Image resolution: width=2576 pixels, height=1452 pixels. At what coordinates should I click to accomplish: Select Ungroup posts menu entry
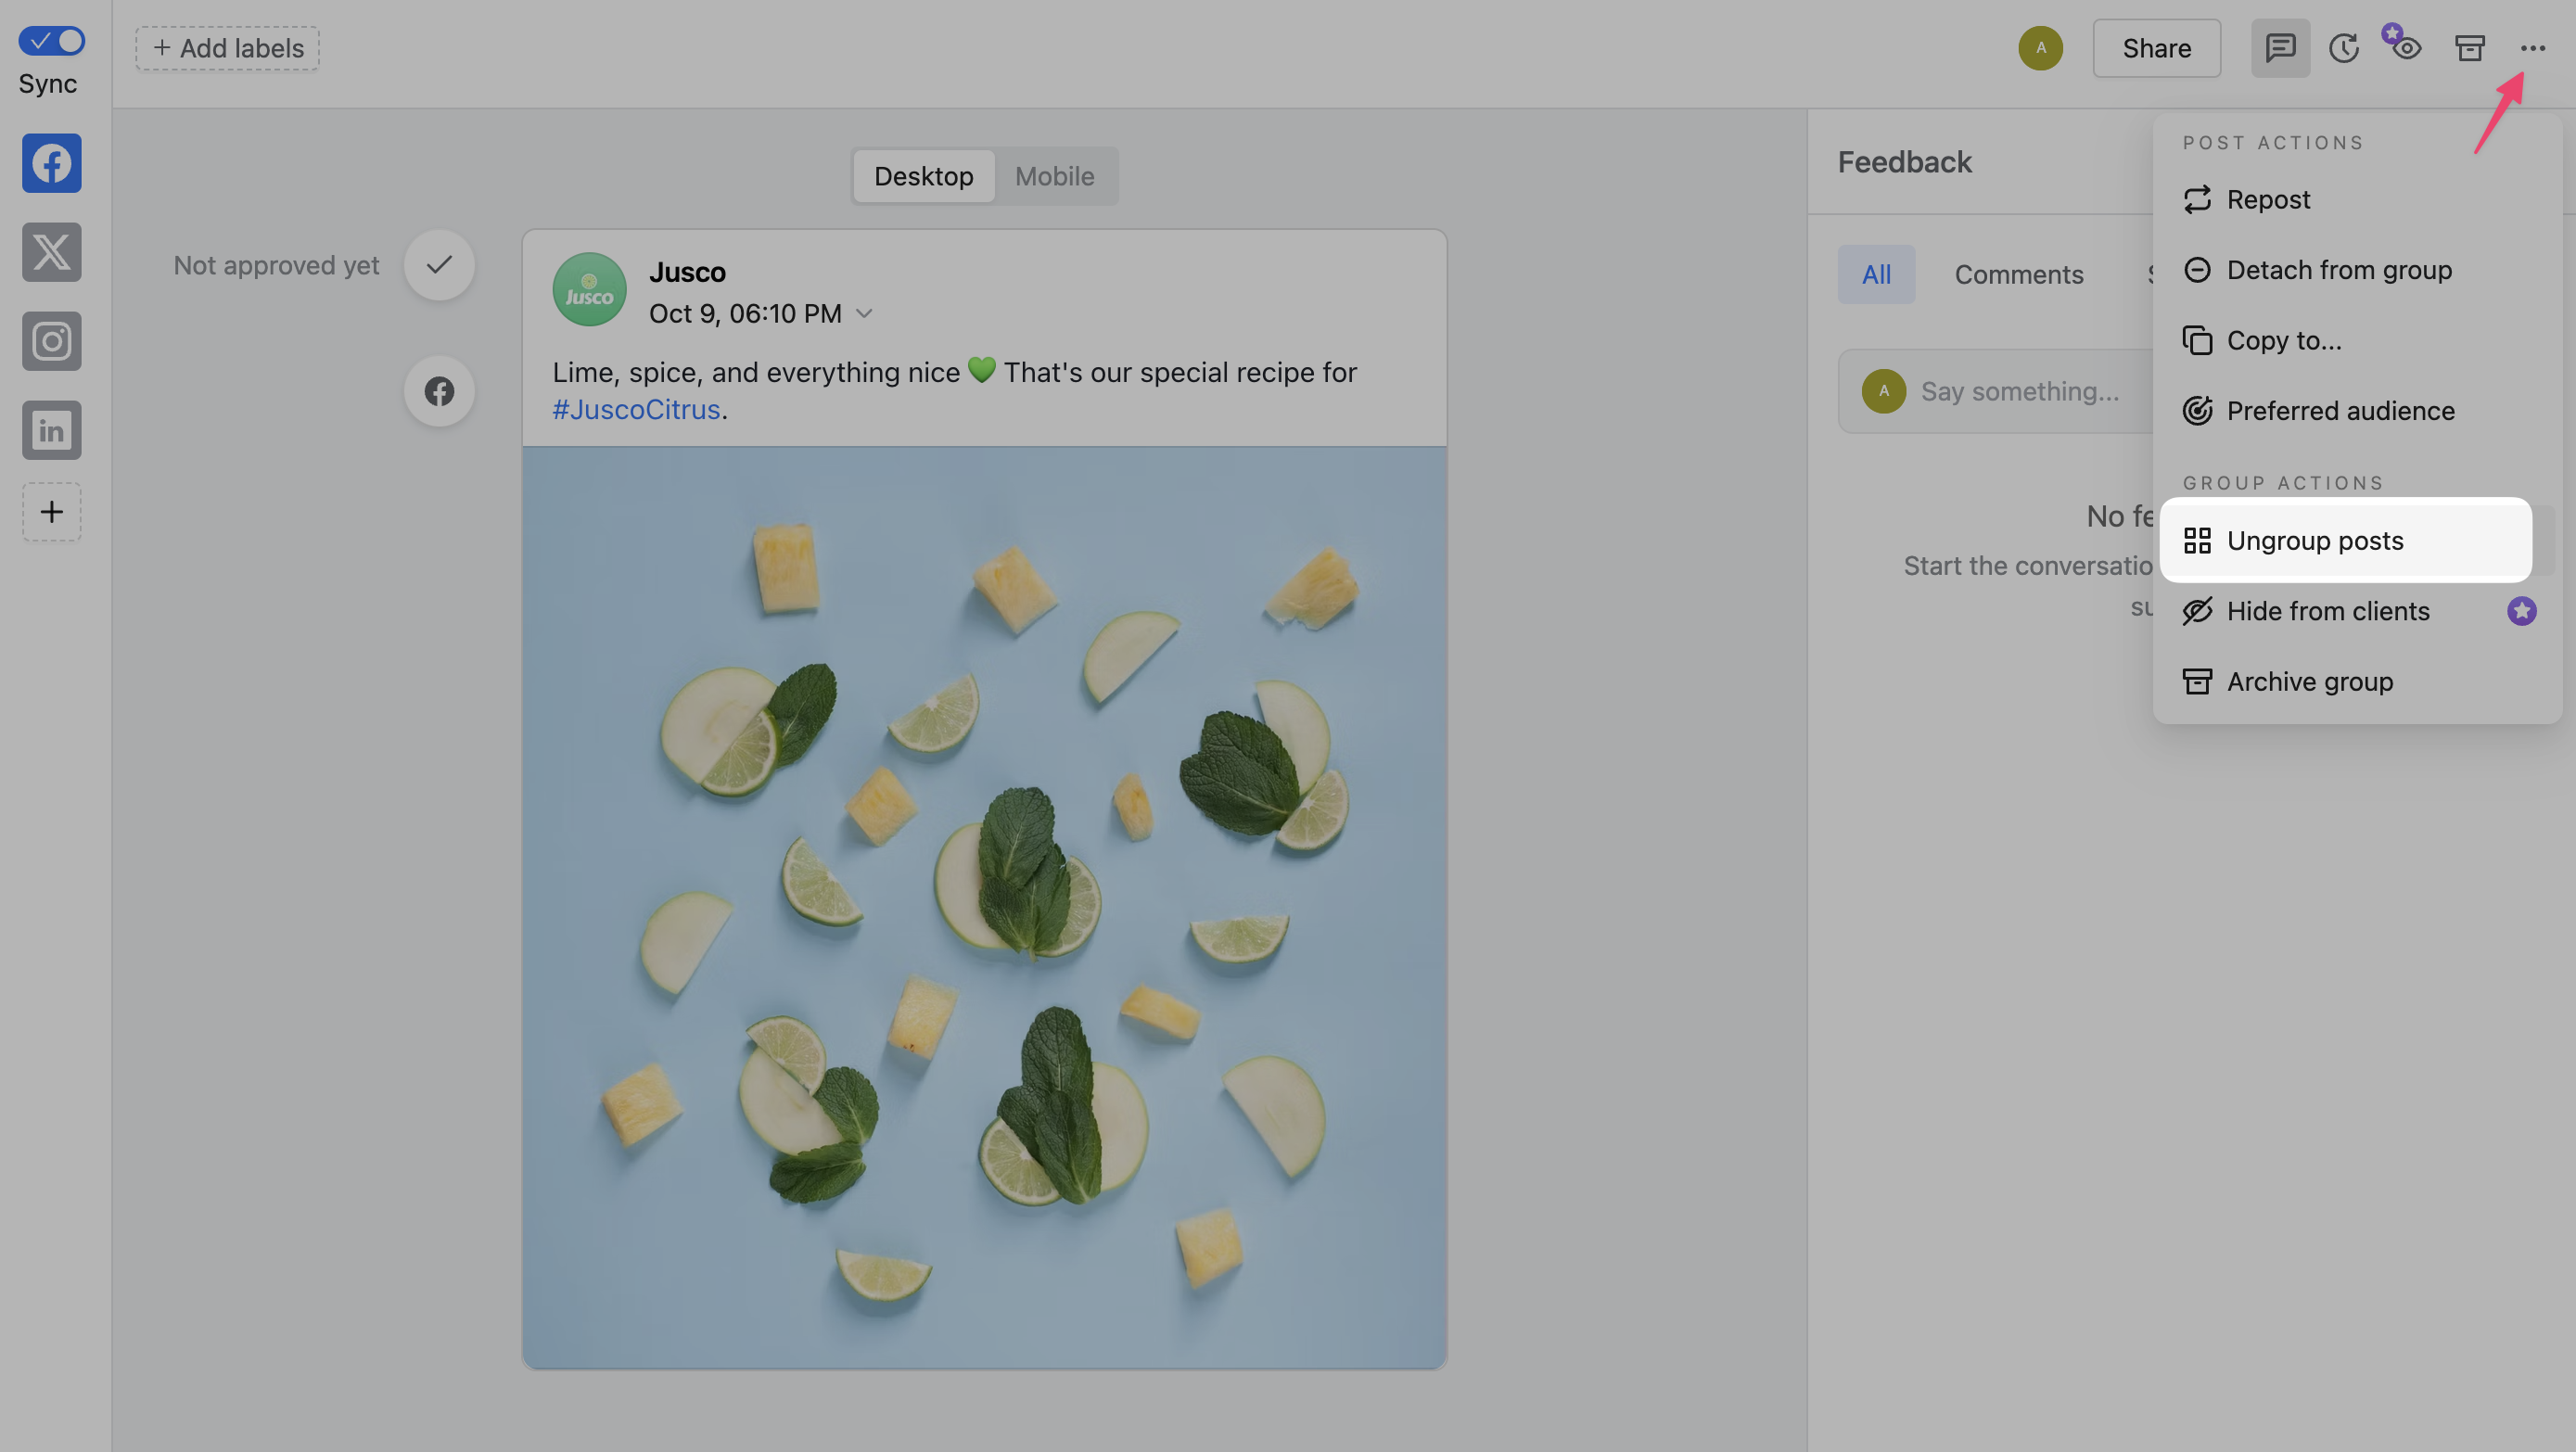[2314, 541]
